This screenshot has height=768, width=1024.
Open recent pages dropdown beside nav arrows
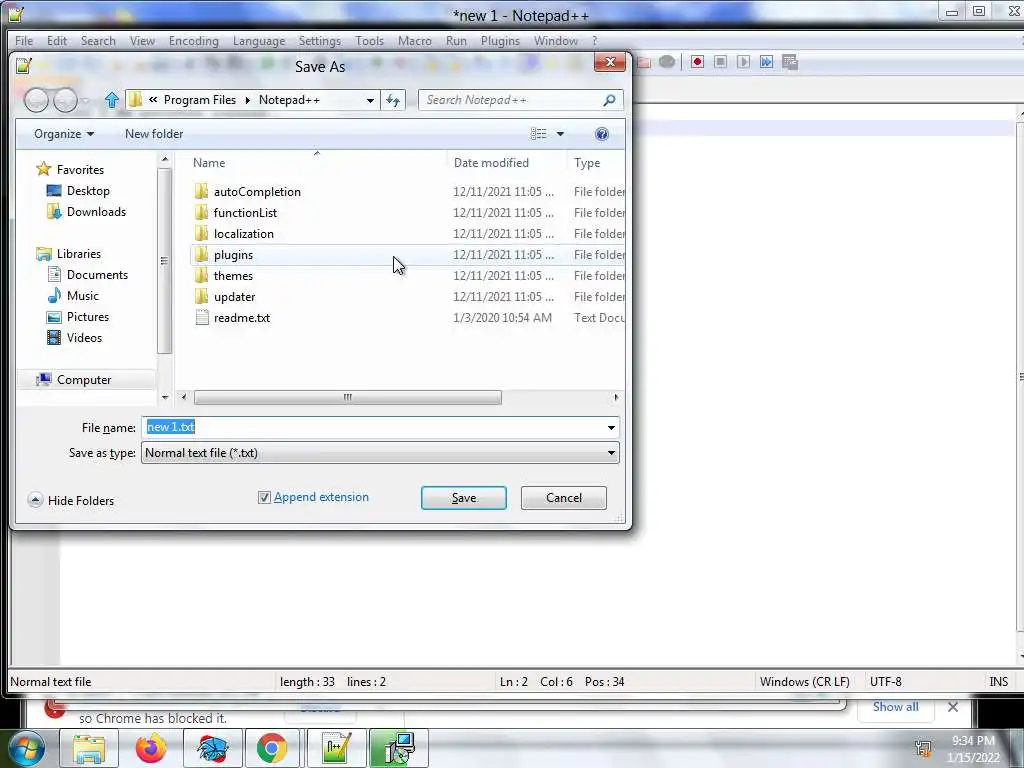pos(86,101)
